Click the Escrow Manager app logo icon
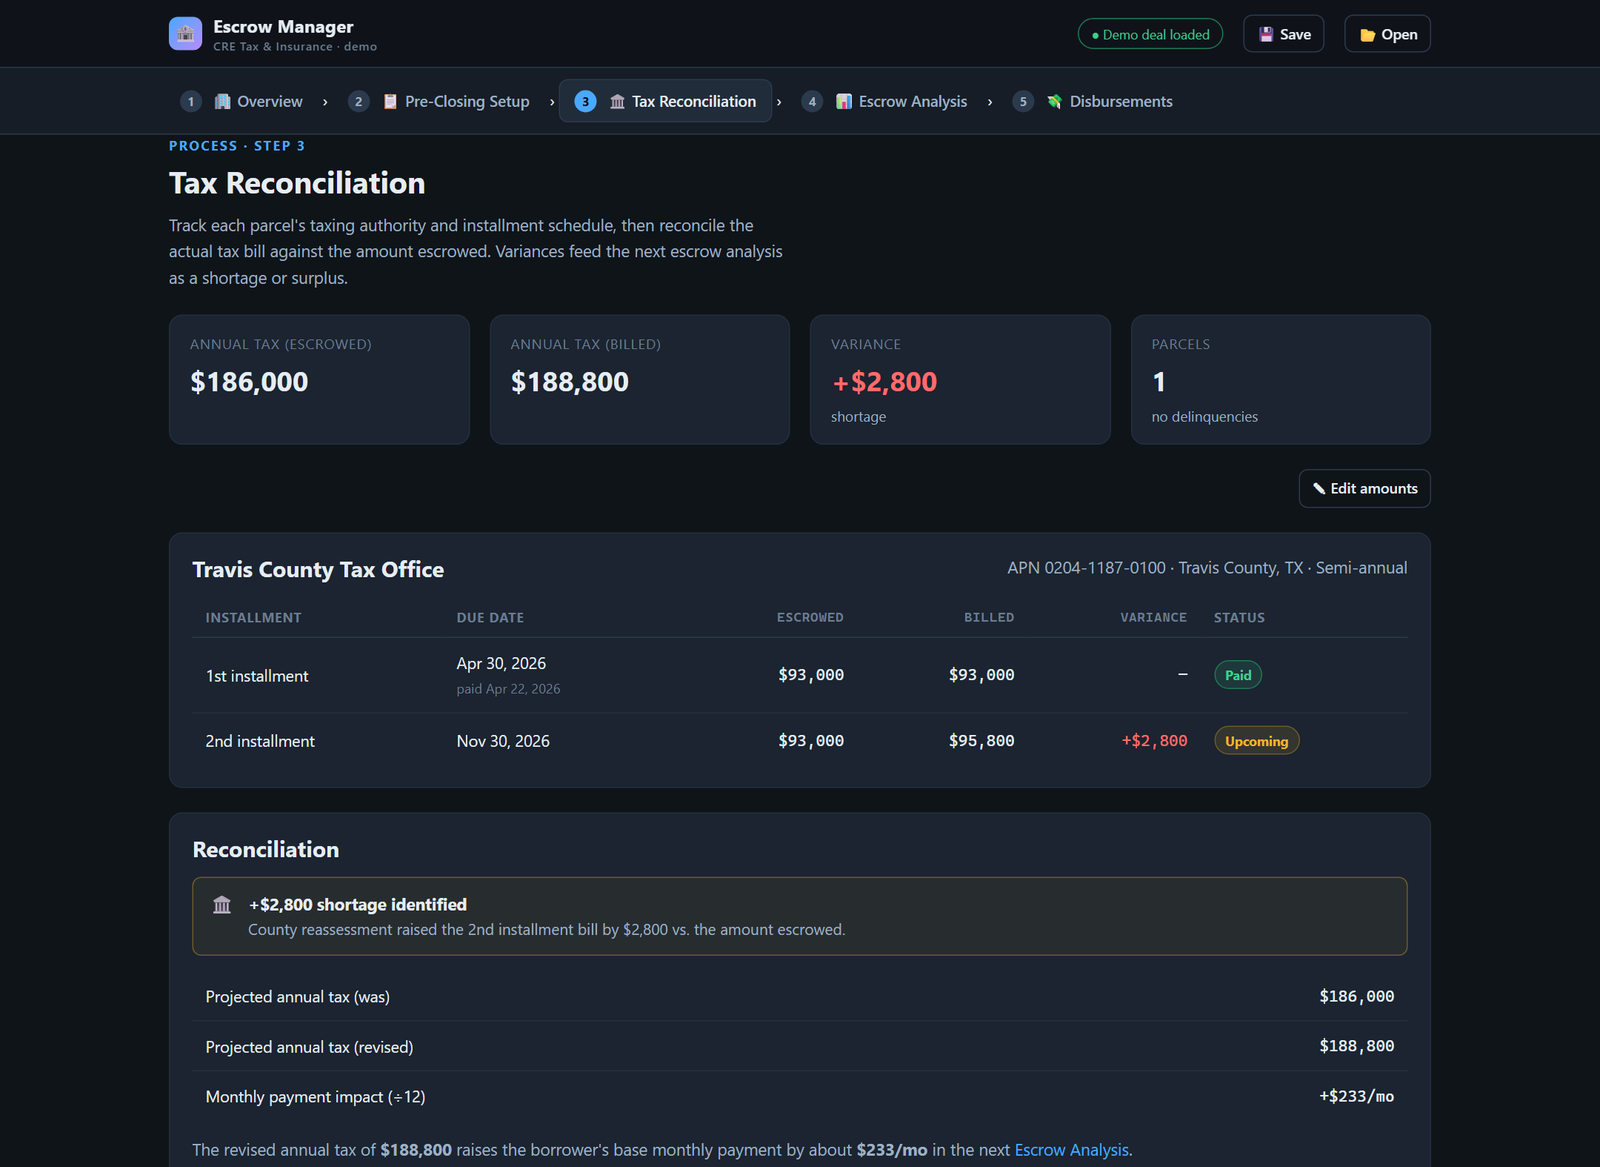 [185, 34]
